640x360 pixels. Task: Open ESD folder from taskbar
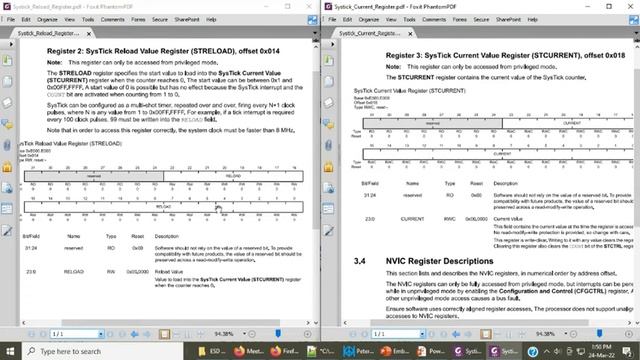tap(212, 351)
